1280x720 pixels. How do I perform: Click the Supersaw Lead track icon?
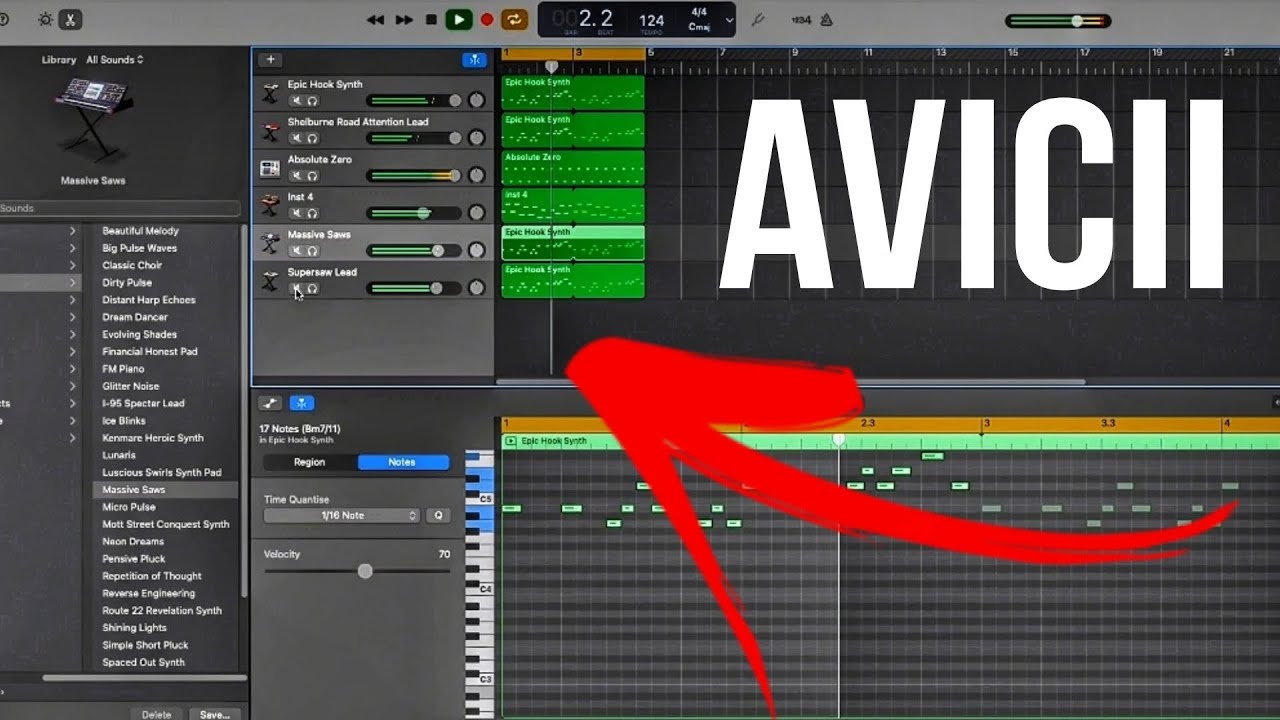pyautogui.click(x=270, y=281)
